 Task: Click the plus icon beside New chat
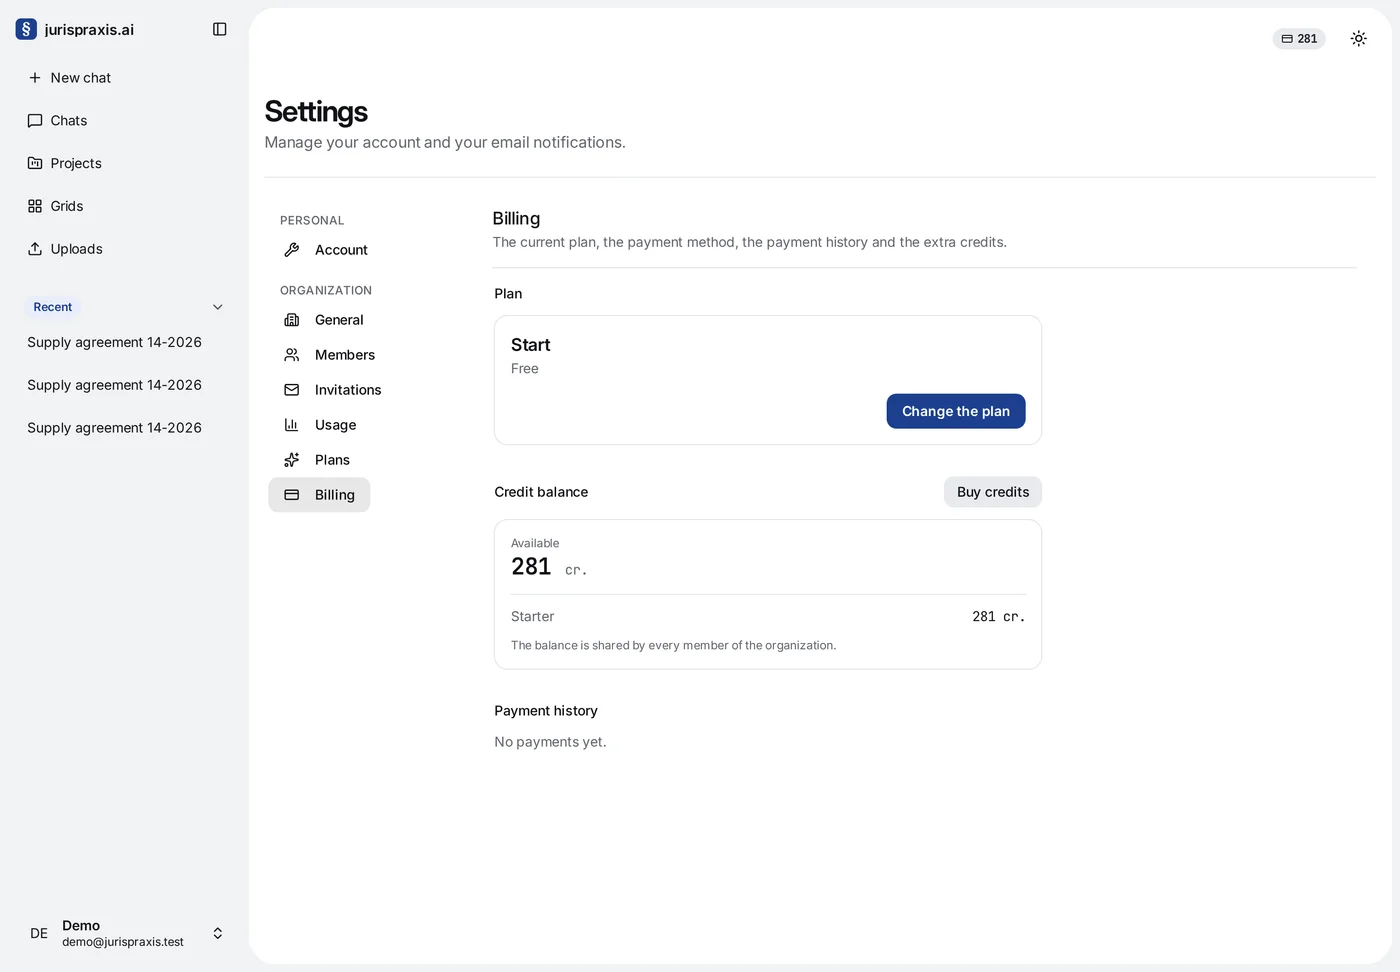click(35, 78)
